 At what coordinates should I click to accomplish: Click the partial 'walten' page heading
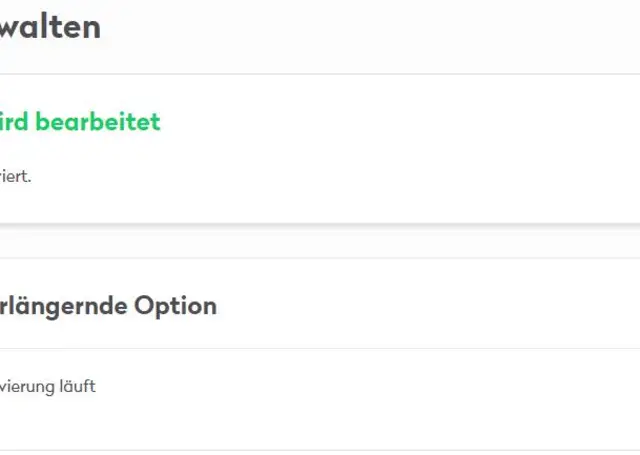(50, 28)
